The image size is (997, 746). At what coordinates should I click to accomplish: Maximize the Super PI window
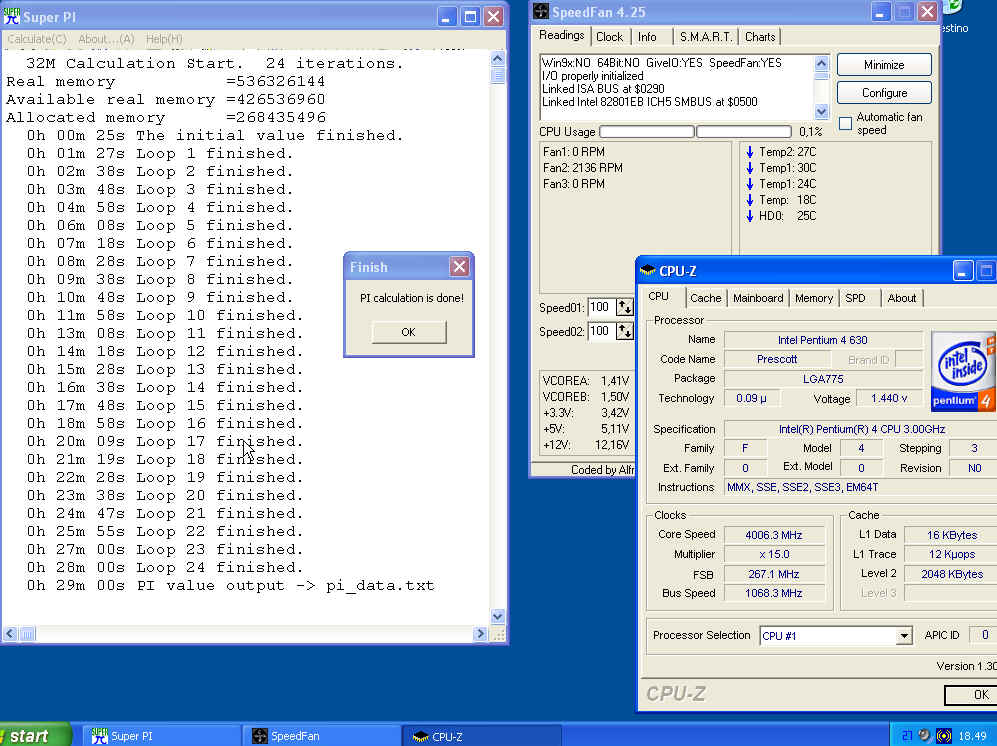470,17
